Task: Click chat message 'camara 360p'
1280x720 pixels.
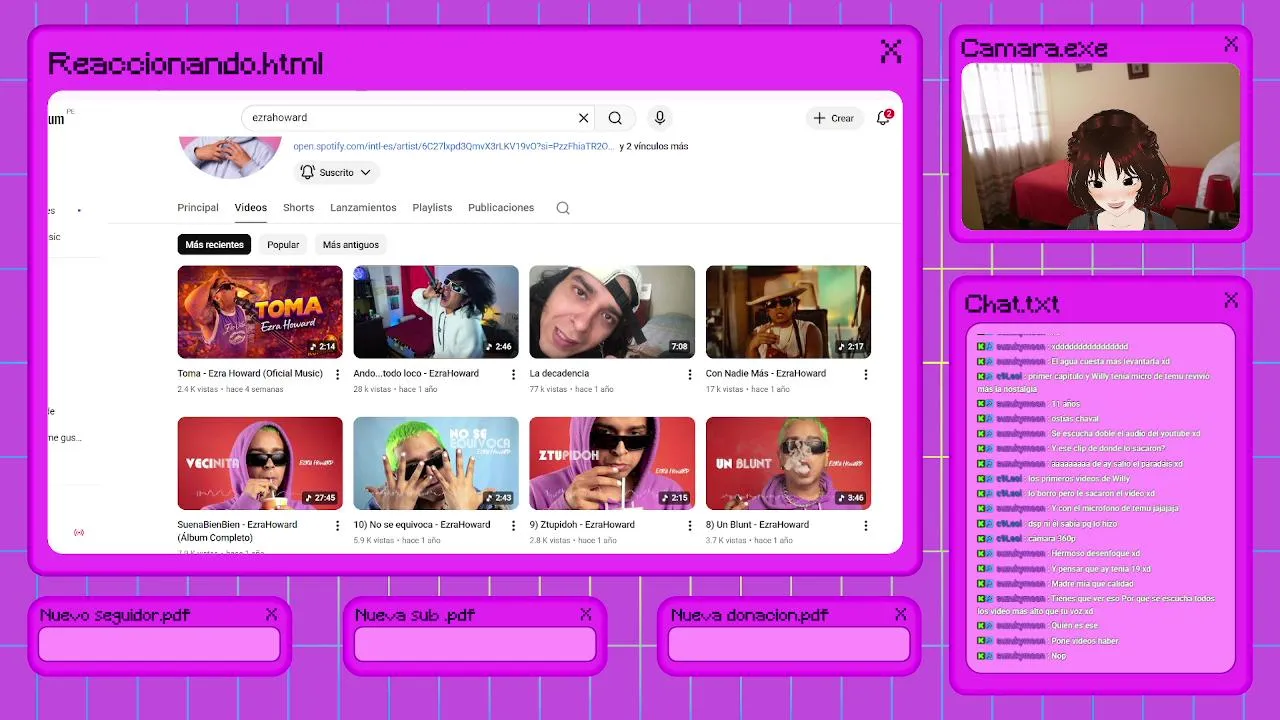Action: pos(1055,539)
